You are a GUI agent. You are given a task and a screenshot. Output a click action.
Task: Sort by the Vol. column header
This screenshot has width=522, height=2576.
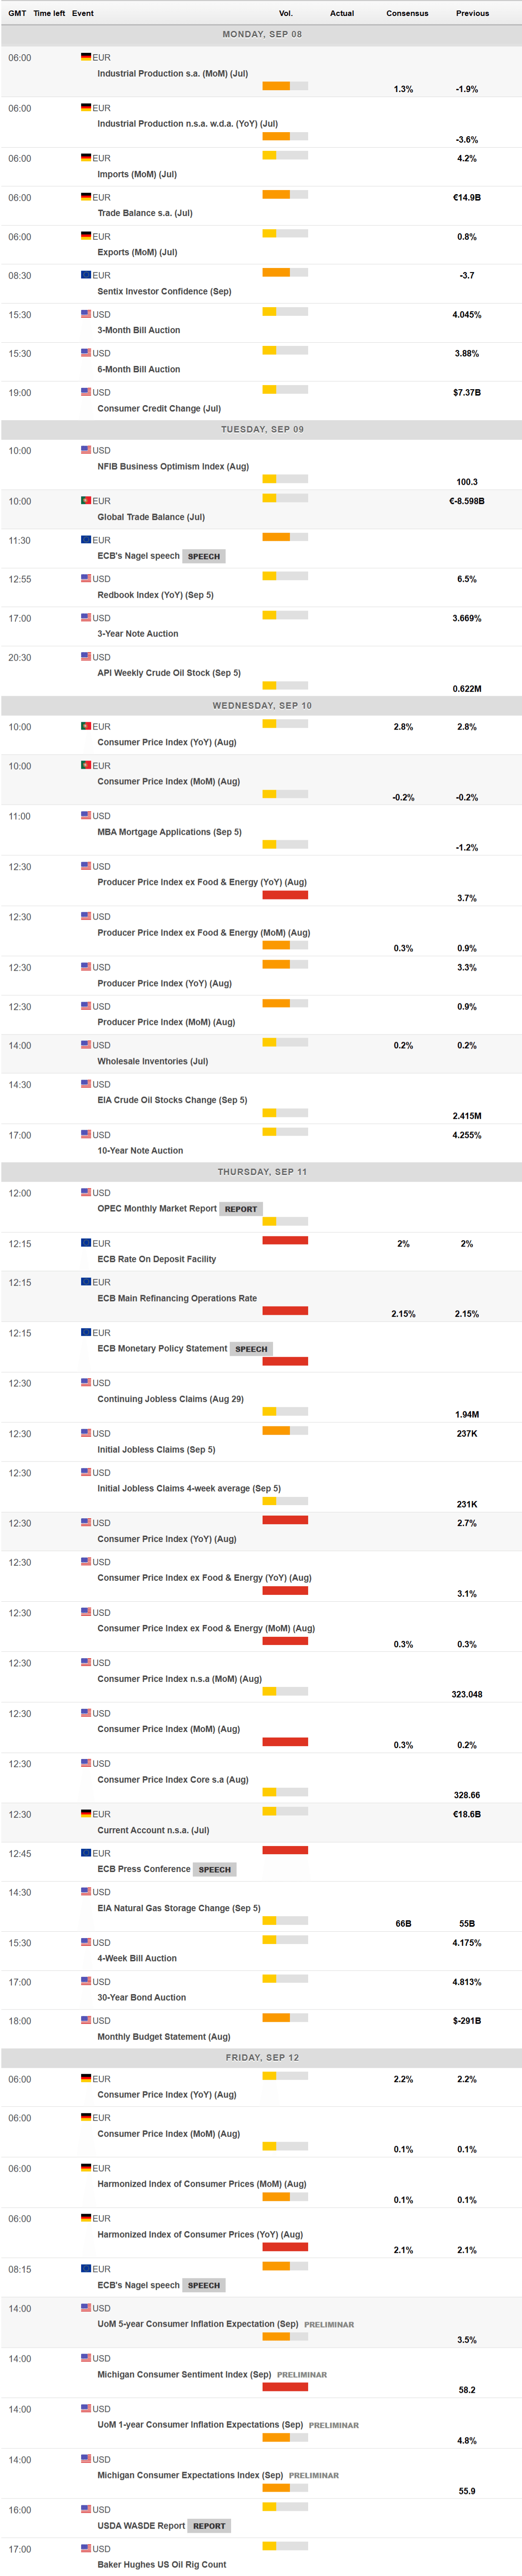click(286, 13)
